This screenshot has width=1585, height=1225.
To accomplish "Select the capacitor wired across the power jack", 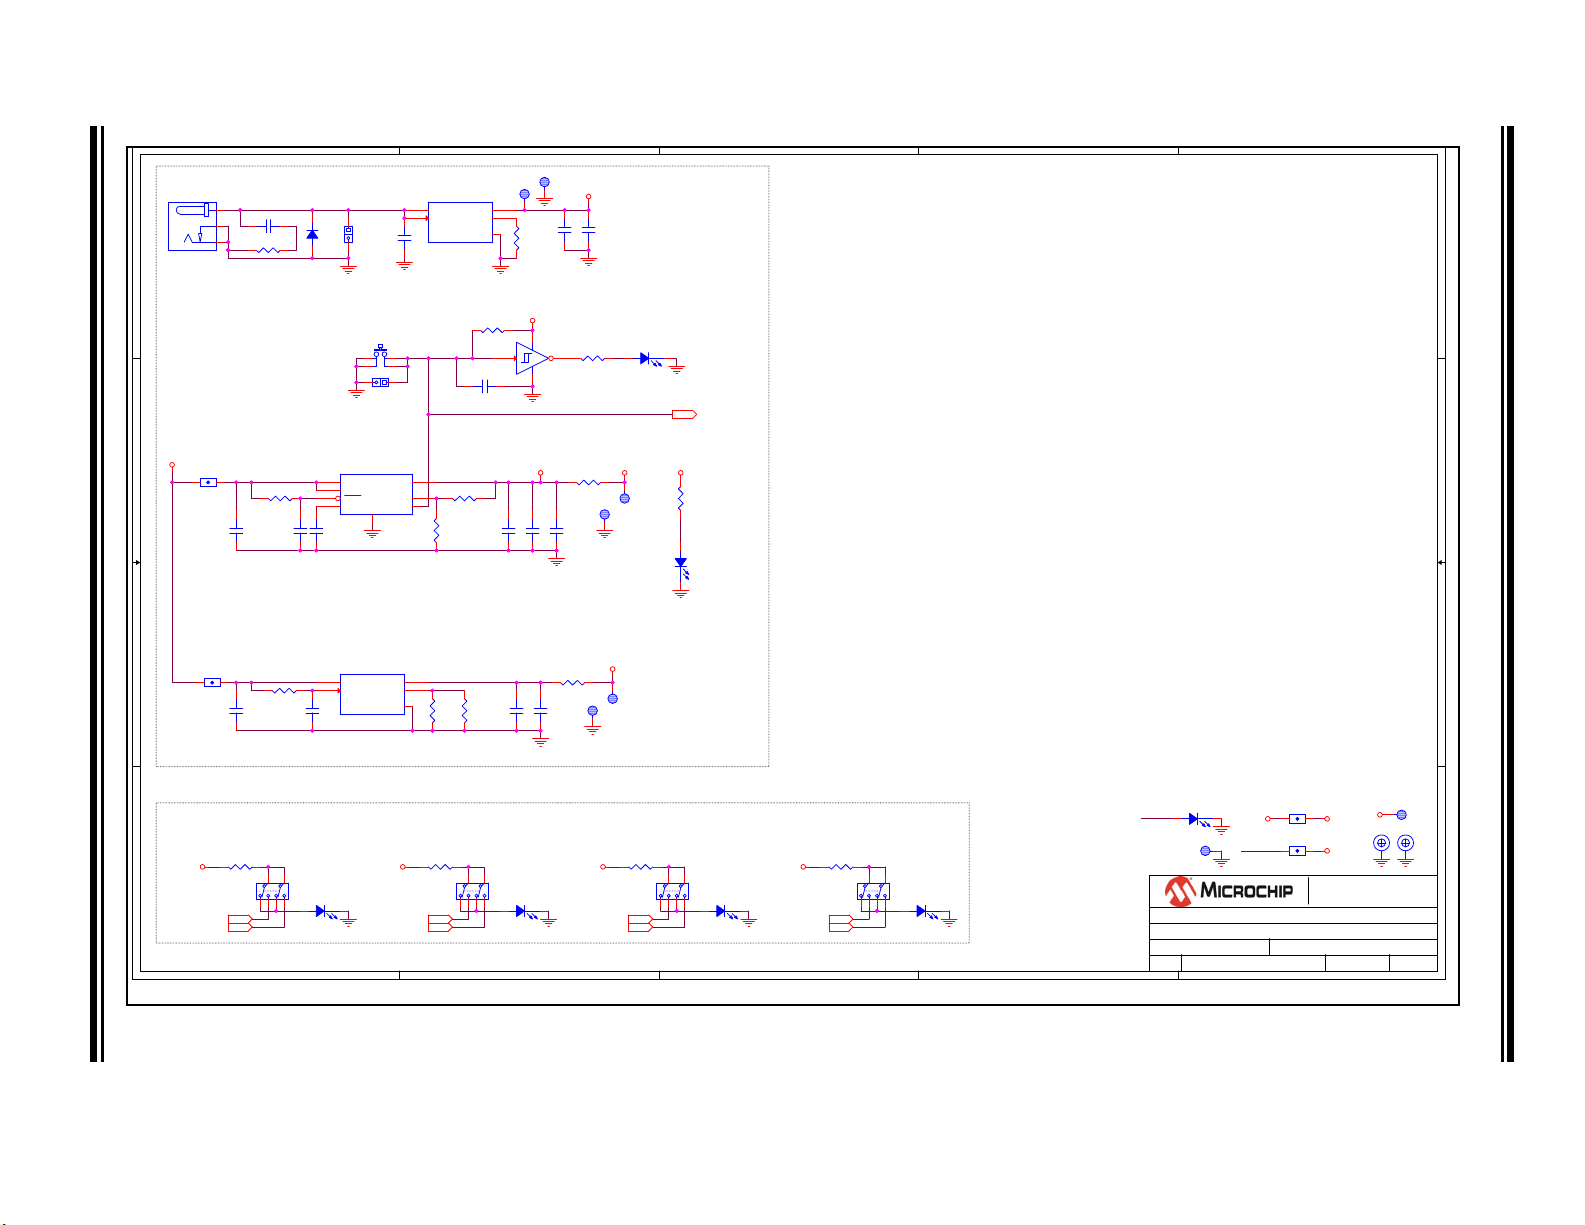I will (270, 227).
